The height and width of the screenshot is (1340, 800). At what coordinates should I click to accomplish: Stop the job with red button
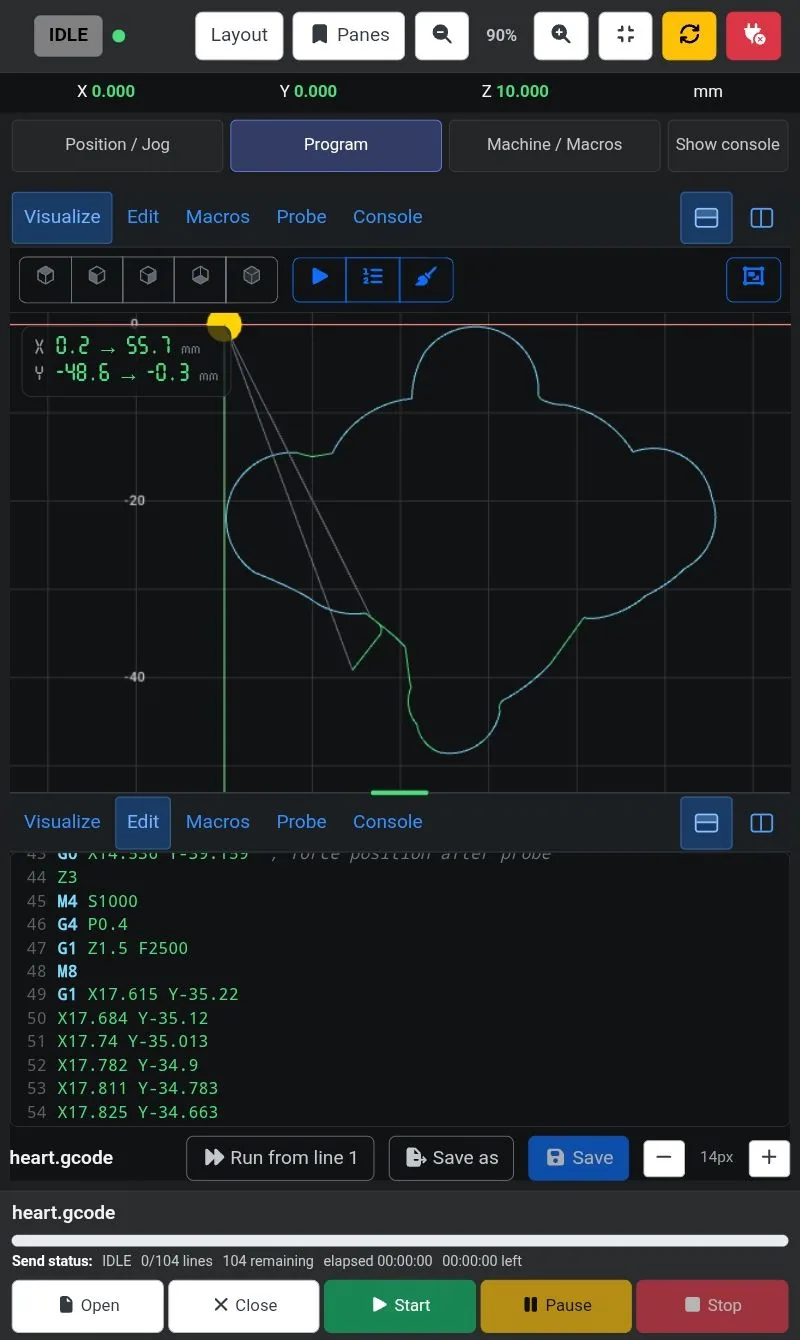tap(712, 1306)
